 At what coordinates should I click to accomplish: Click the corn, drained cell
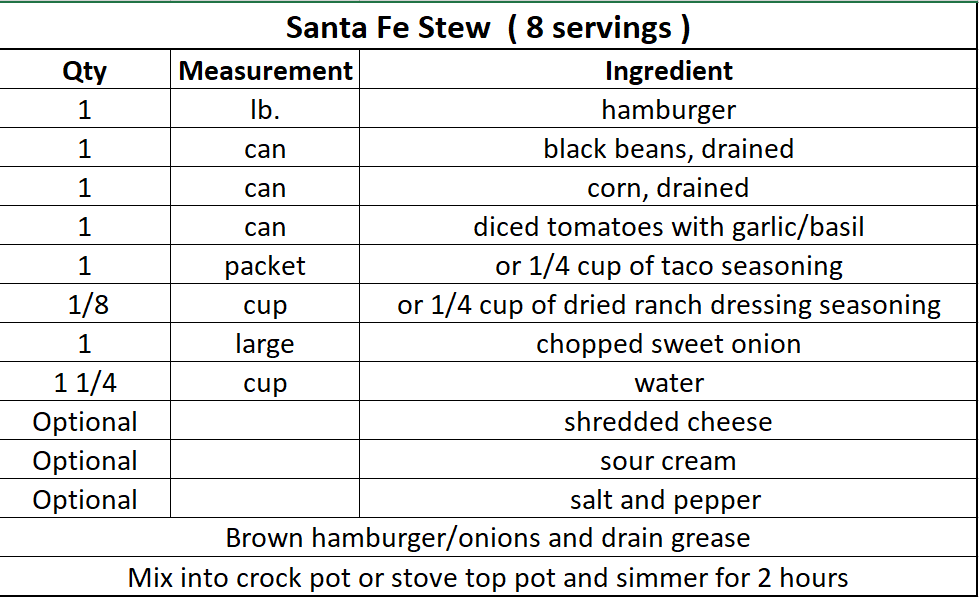pyautogui.click(x=668, y=188)
